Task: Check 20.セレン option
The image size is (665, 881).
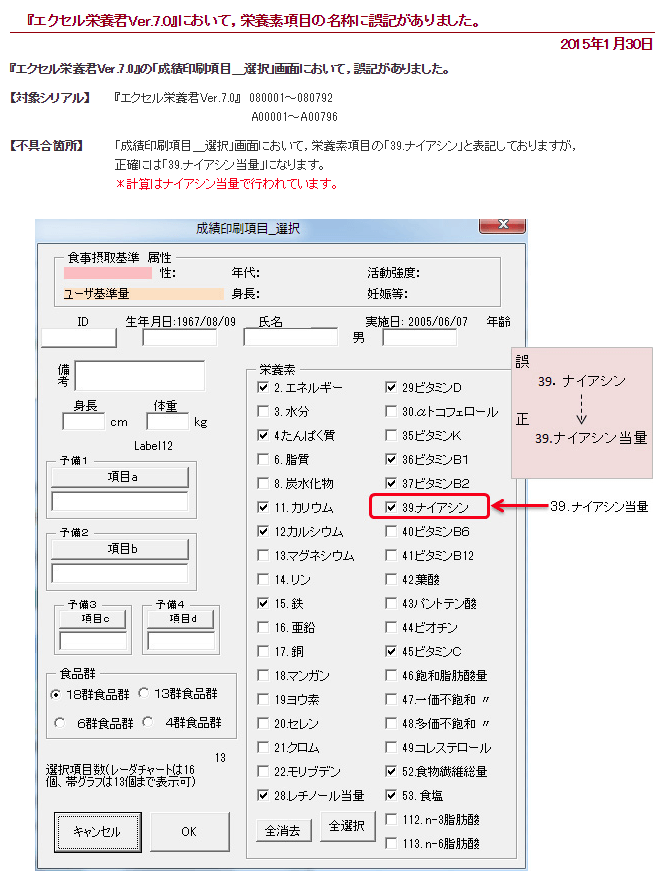Action: (262, 724)
